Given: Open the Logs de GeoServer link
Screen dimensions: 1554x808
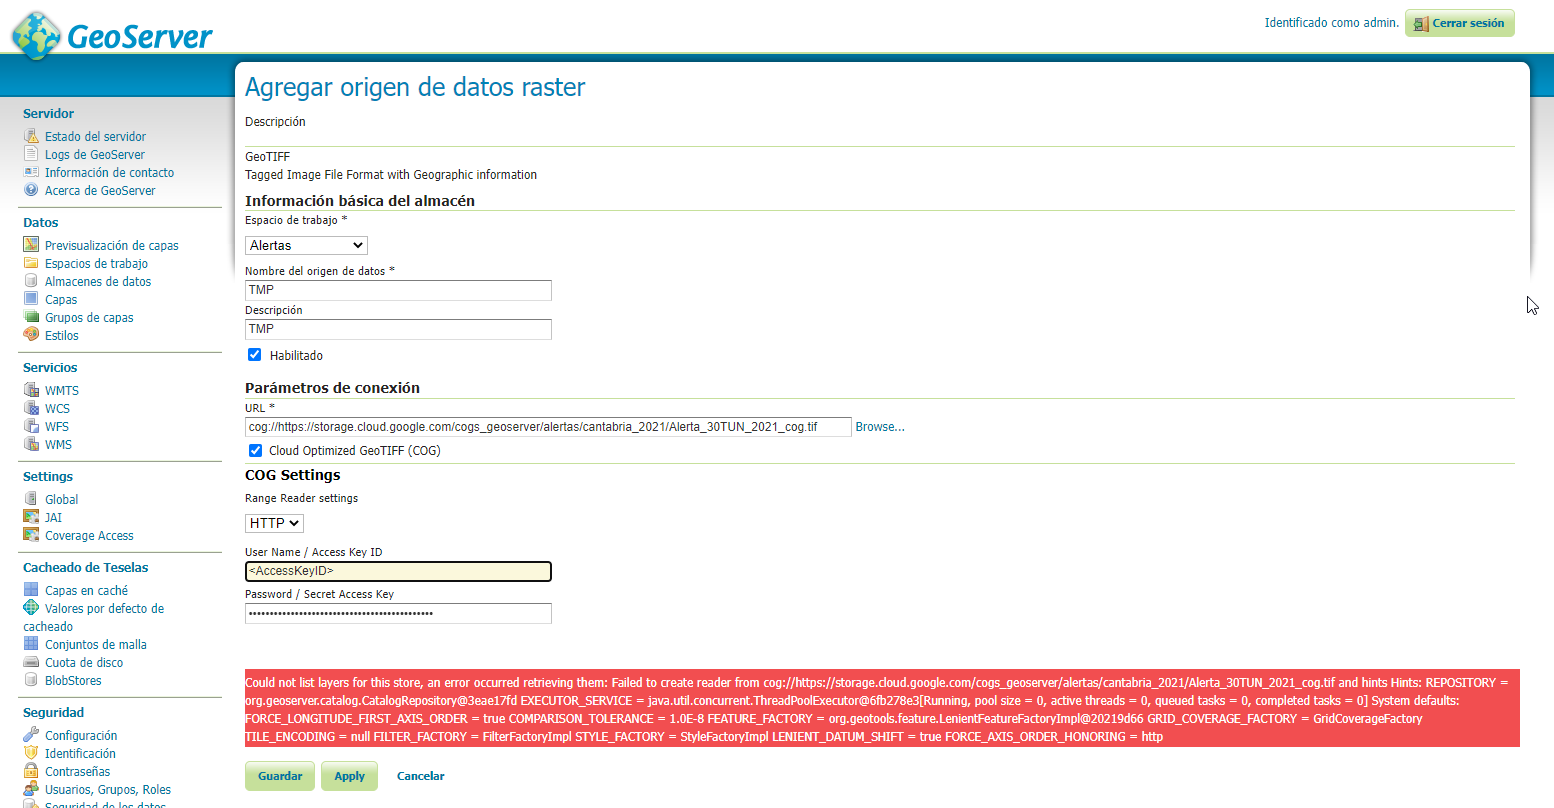Looking at the screenshot, I should (x=95, y=154).
